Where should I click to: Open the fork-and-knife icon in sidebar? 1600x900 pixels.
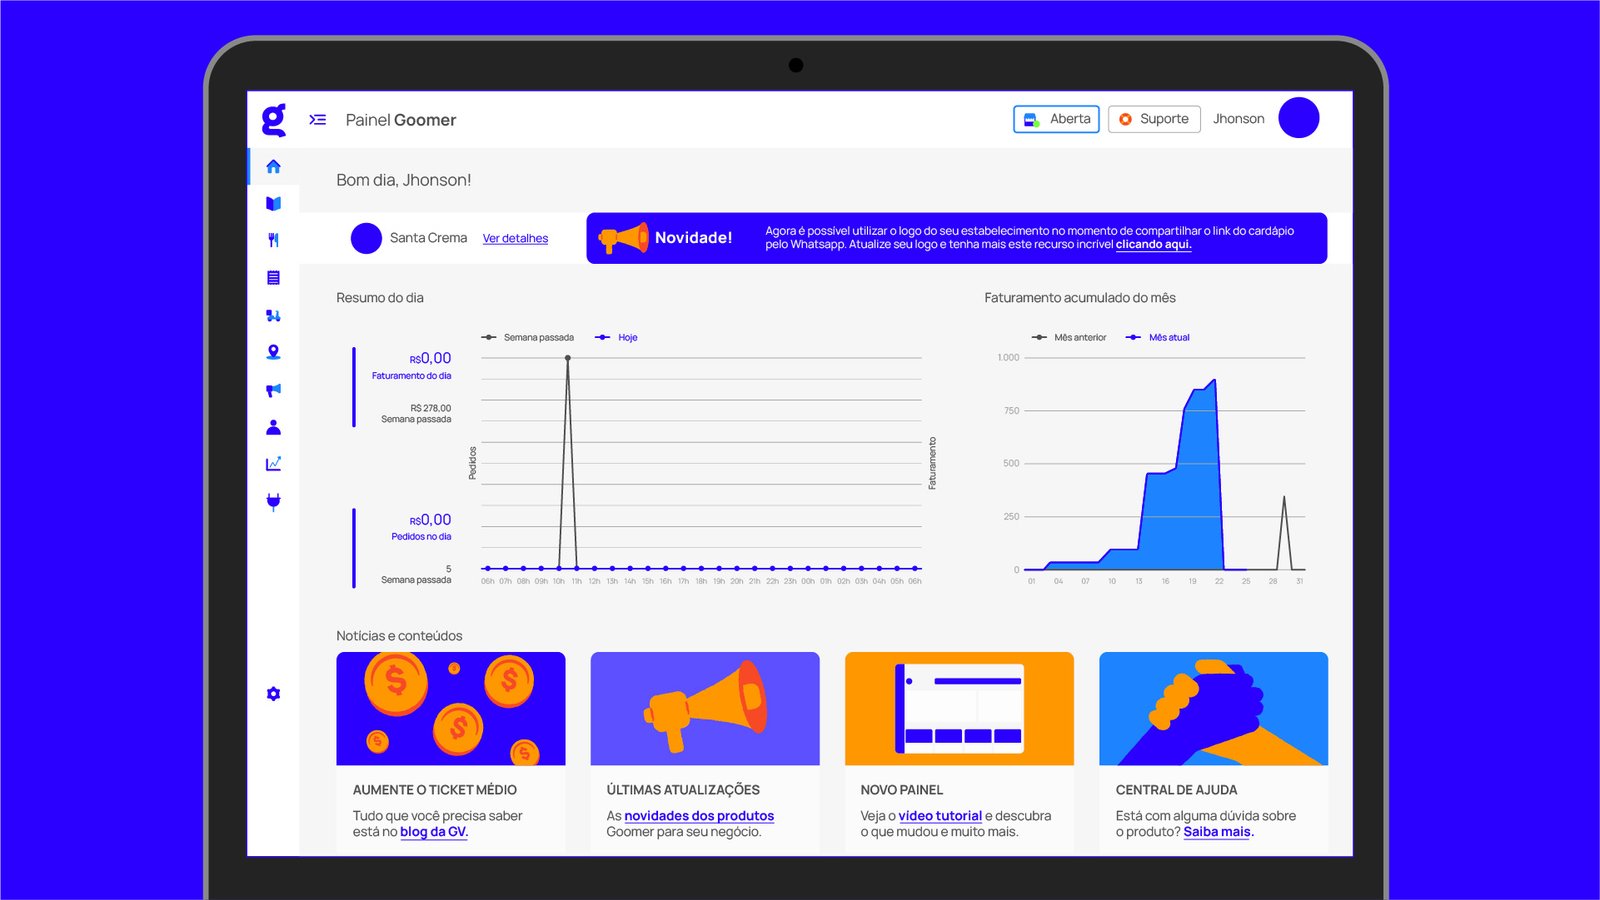(273, 240)
